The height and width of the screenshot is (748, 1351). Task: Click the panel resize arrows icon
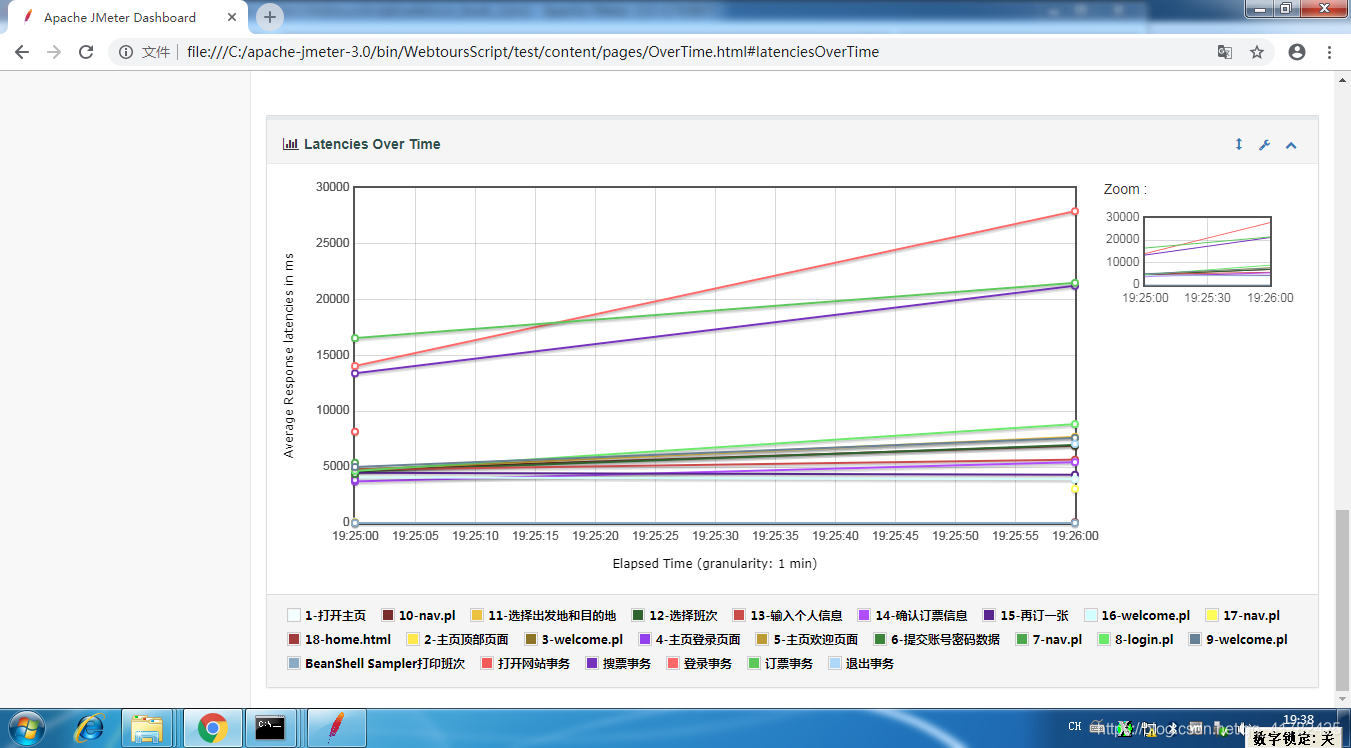coord(1238,144)
